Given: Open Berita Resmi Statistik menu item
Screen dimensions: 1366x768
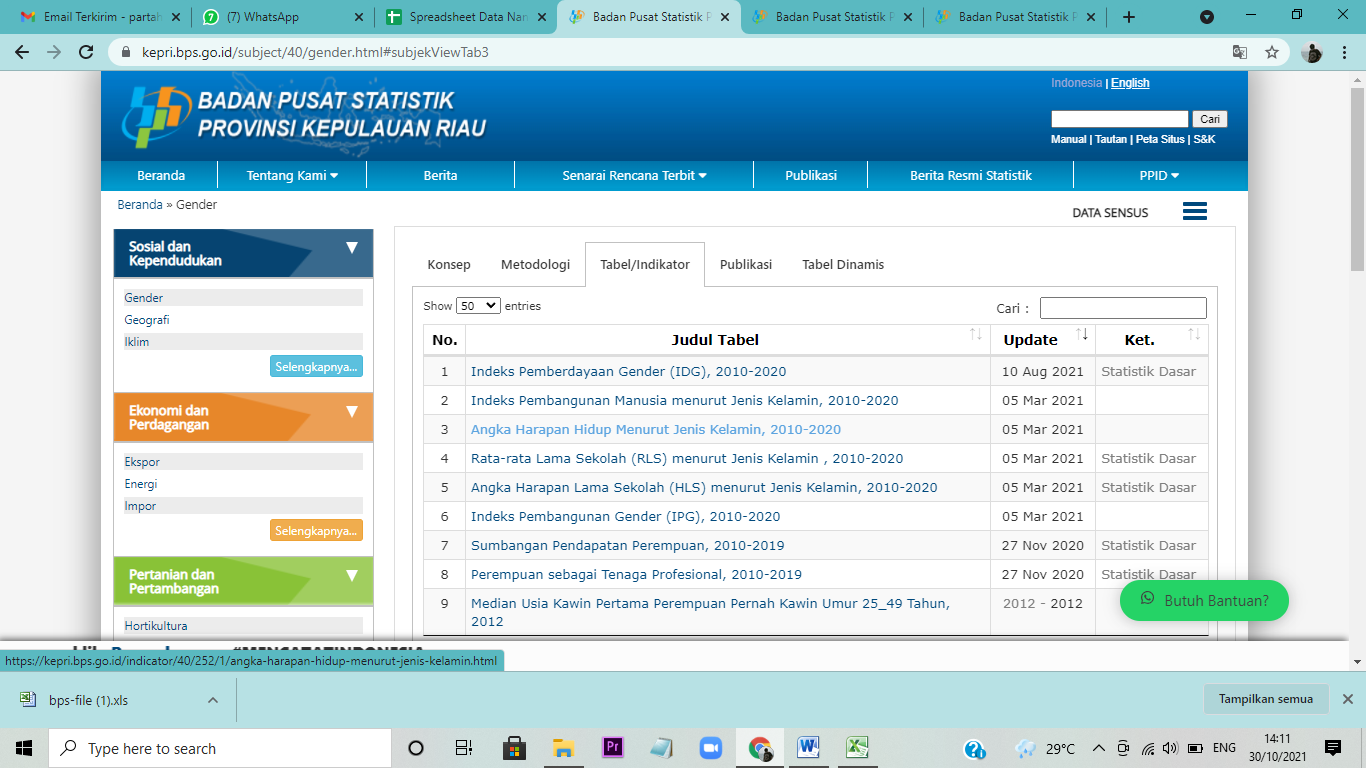Looking at the screenshot, I should click(970, 175).
